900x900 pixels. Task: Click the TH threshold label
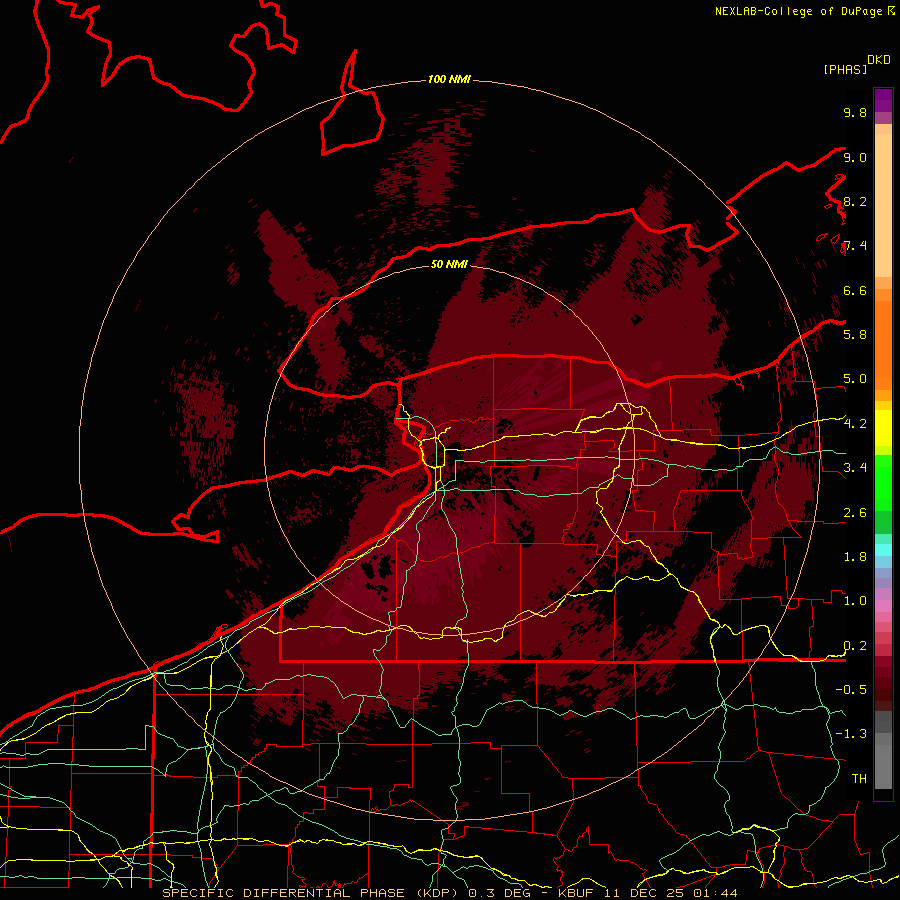859,778
